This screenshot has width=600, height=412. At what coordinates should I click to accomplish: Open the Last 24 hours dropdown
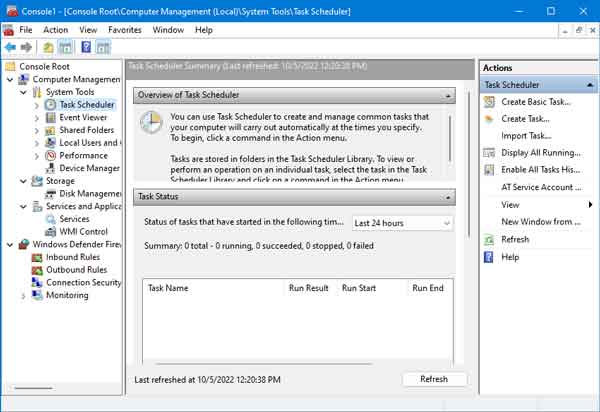pyautogui.click(x=402, y=223)
